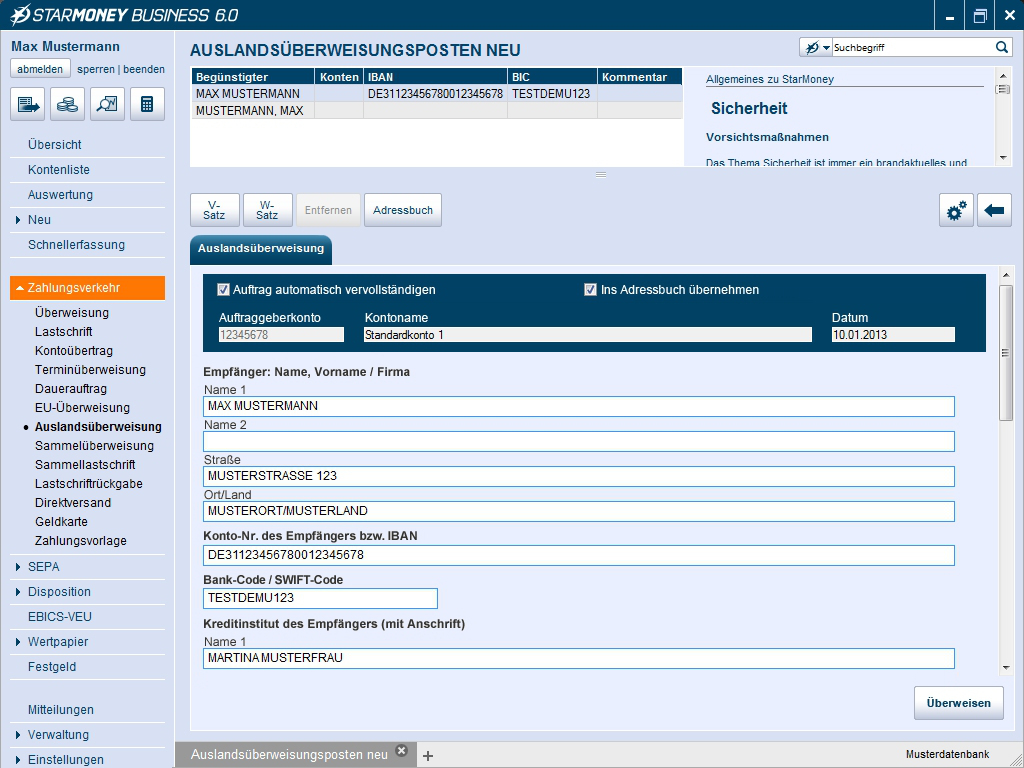This screenshot has width=1024, height=768.
Task: Expand the Einstellungen section
Action: tap(17, 760)
